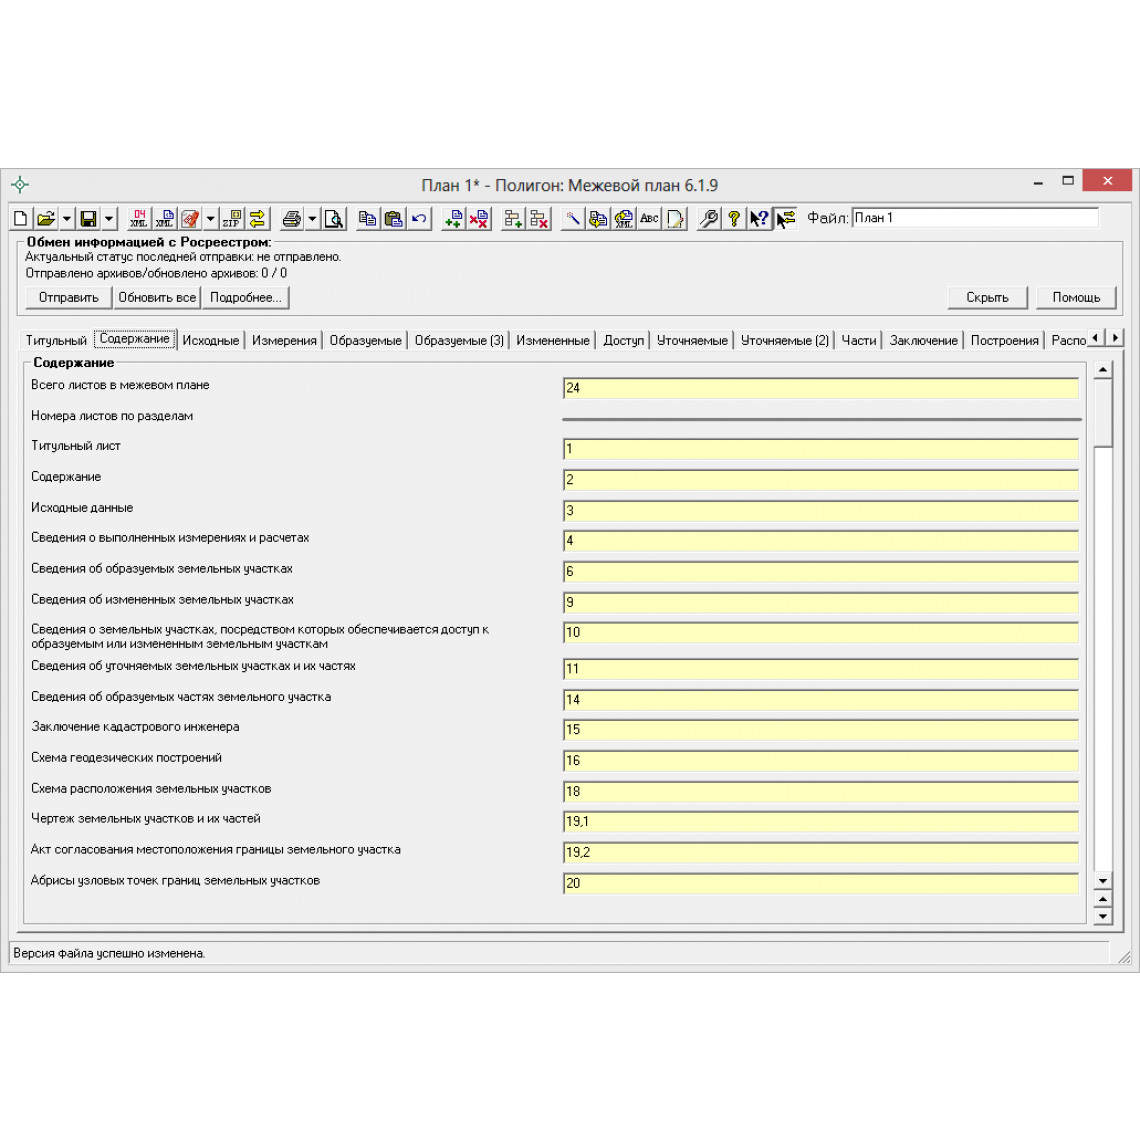Expand the dropdown beside the signing icon
1140x1140 pixels.
[211, 218]
